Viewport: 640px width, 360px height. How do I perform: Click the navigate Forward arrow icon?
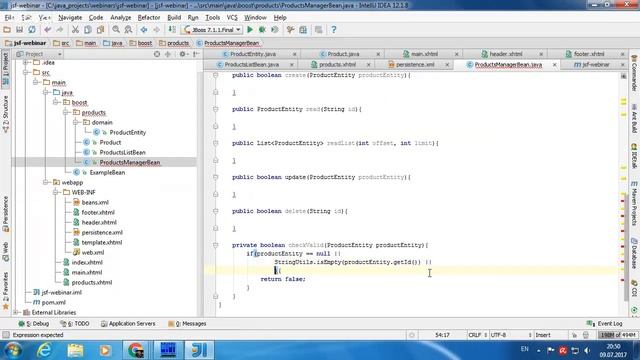[x=156, y=30]
